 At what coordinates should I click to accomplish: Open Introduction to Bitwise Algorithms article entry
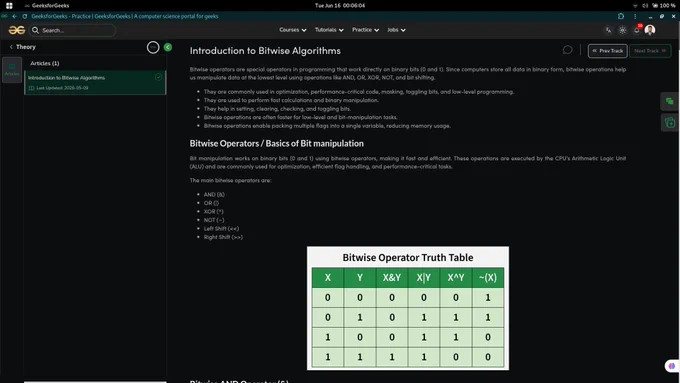95,82
